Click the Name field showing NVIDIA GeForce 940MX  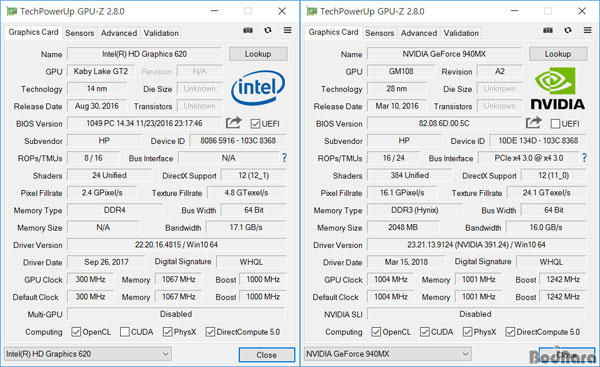(444, 54)
